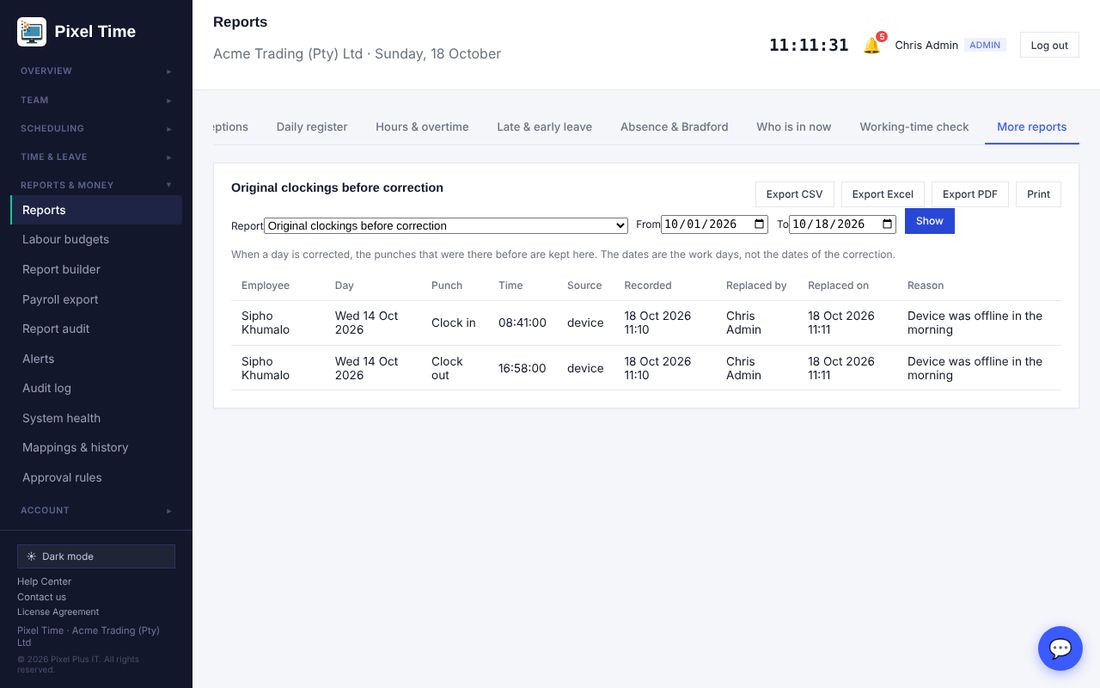Click the Export CSV button
The width and height of the screenshot is (1100, 688).
click(x=794, y=194)
